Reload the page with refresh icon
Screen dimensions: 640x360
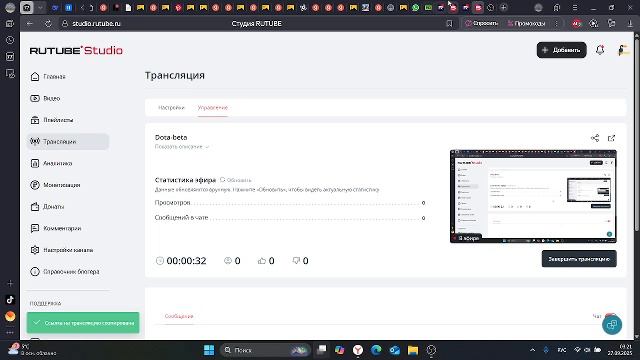pos(48,24)
